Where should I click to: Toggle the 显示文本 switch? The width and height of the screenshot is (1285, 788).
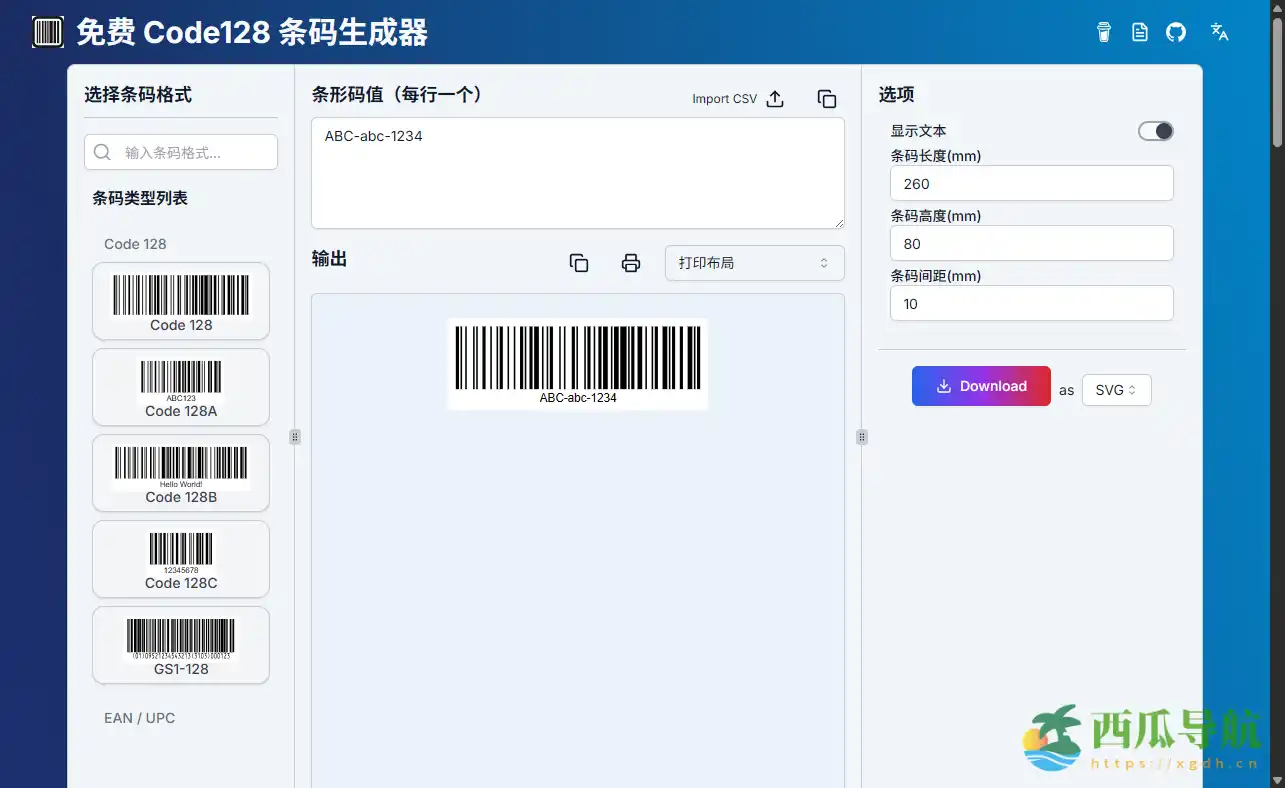1155,131
